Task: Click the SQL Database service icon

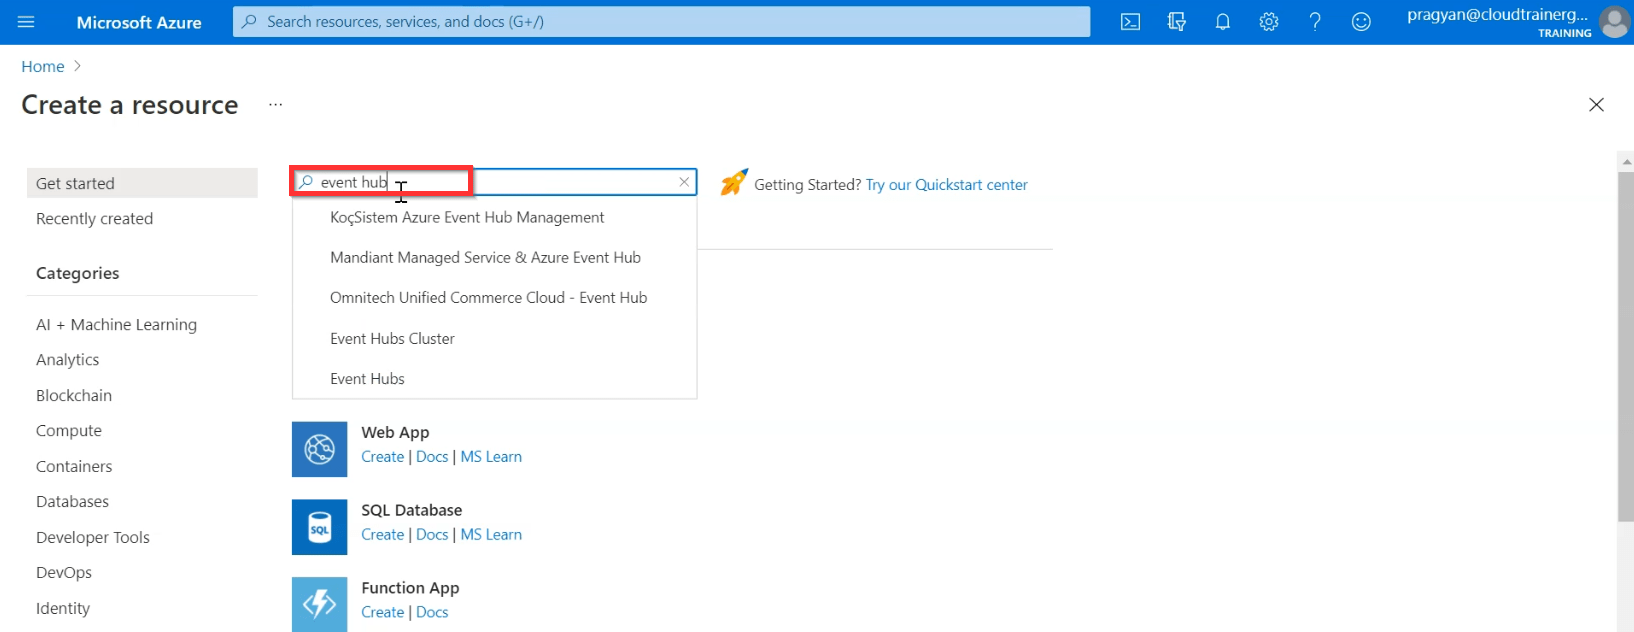Action: tap(319, 527)
